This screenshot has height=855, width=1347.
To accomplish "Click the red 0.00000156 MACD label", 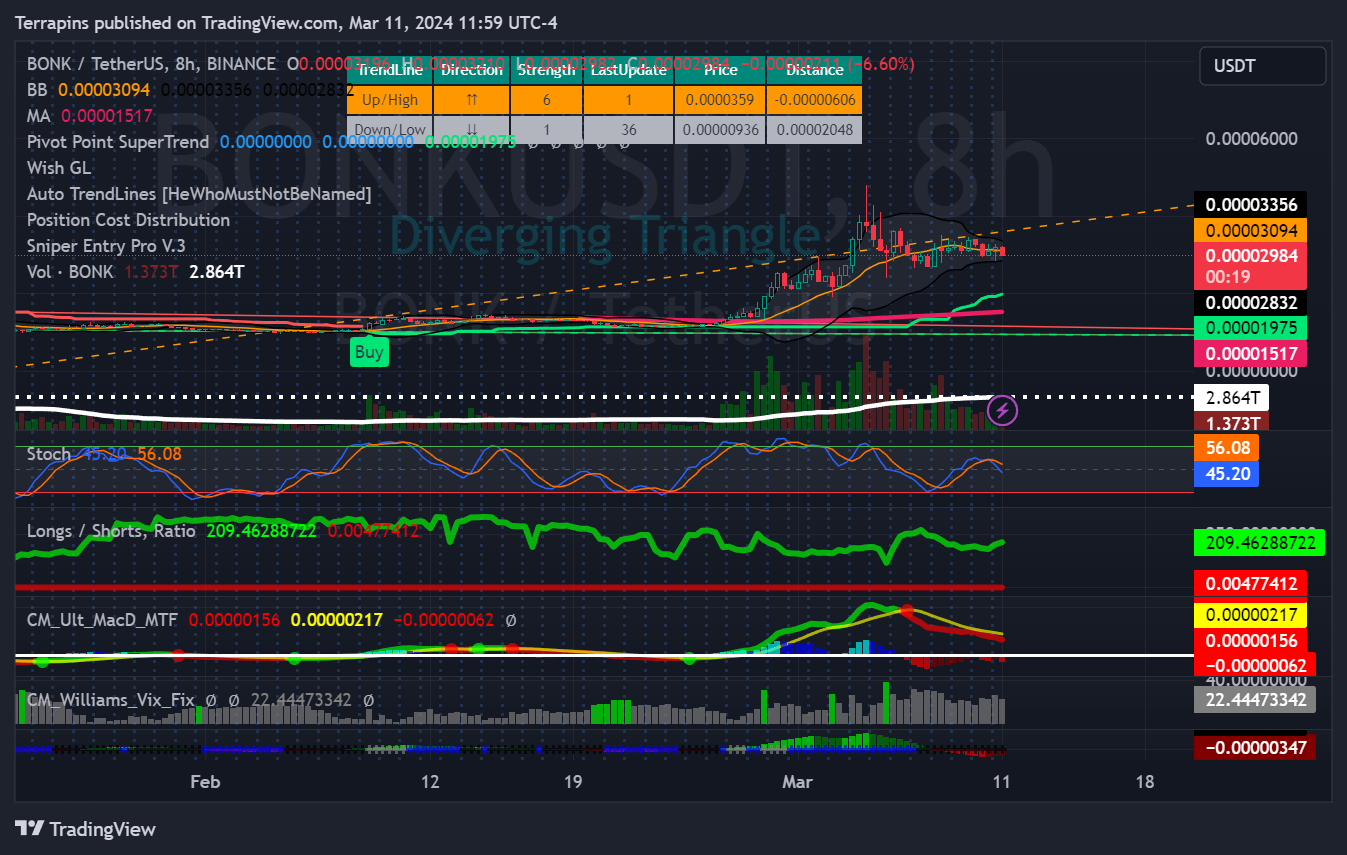I will click(1251, 640).
